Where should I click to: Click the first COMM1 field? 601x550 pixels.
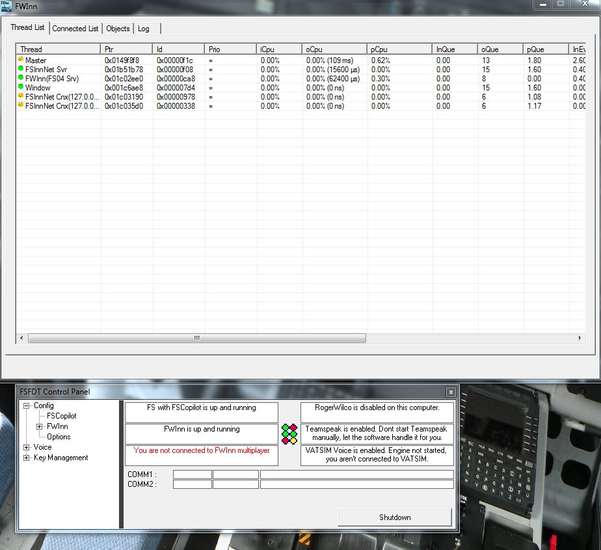[x=192, y=474]
